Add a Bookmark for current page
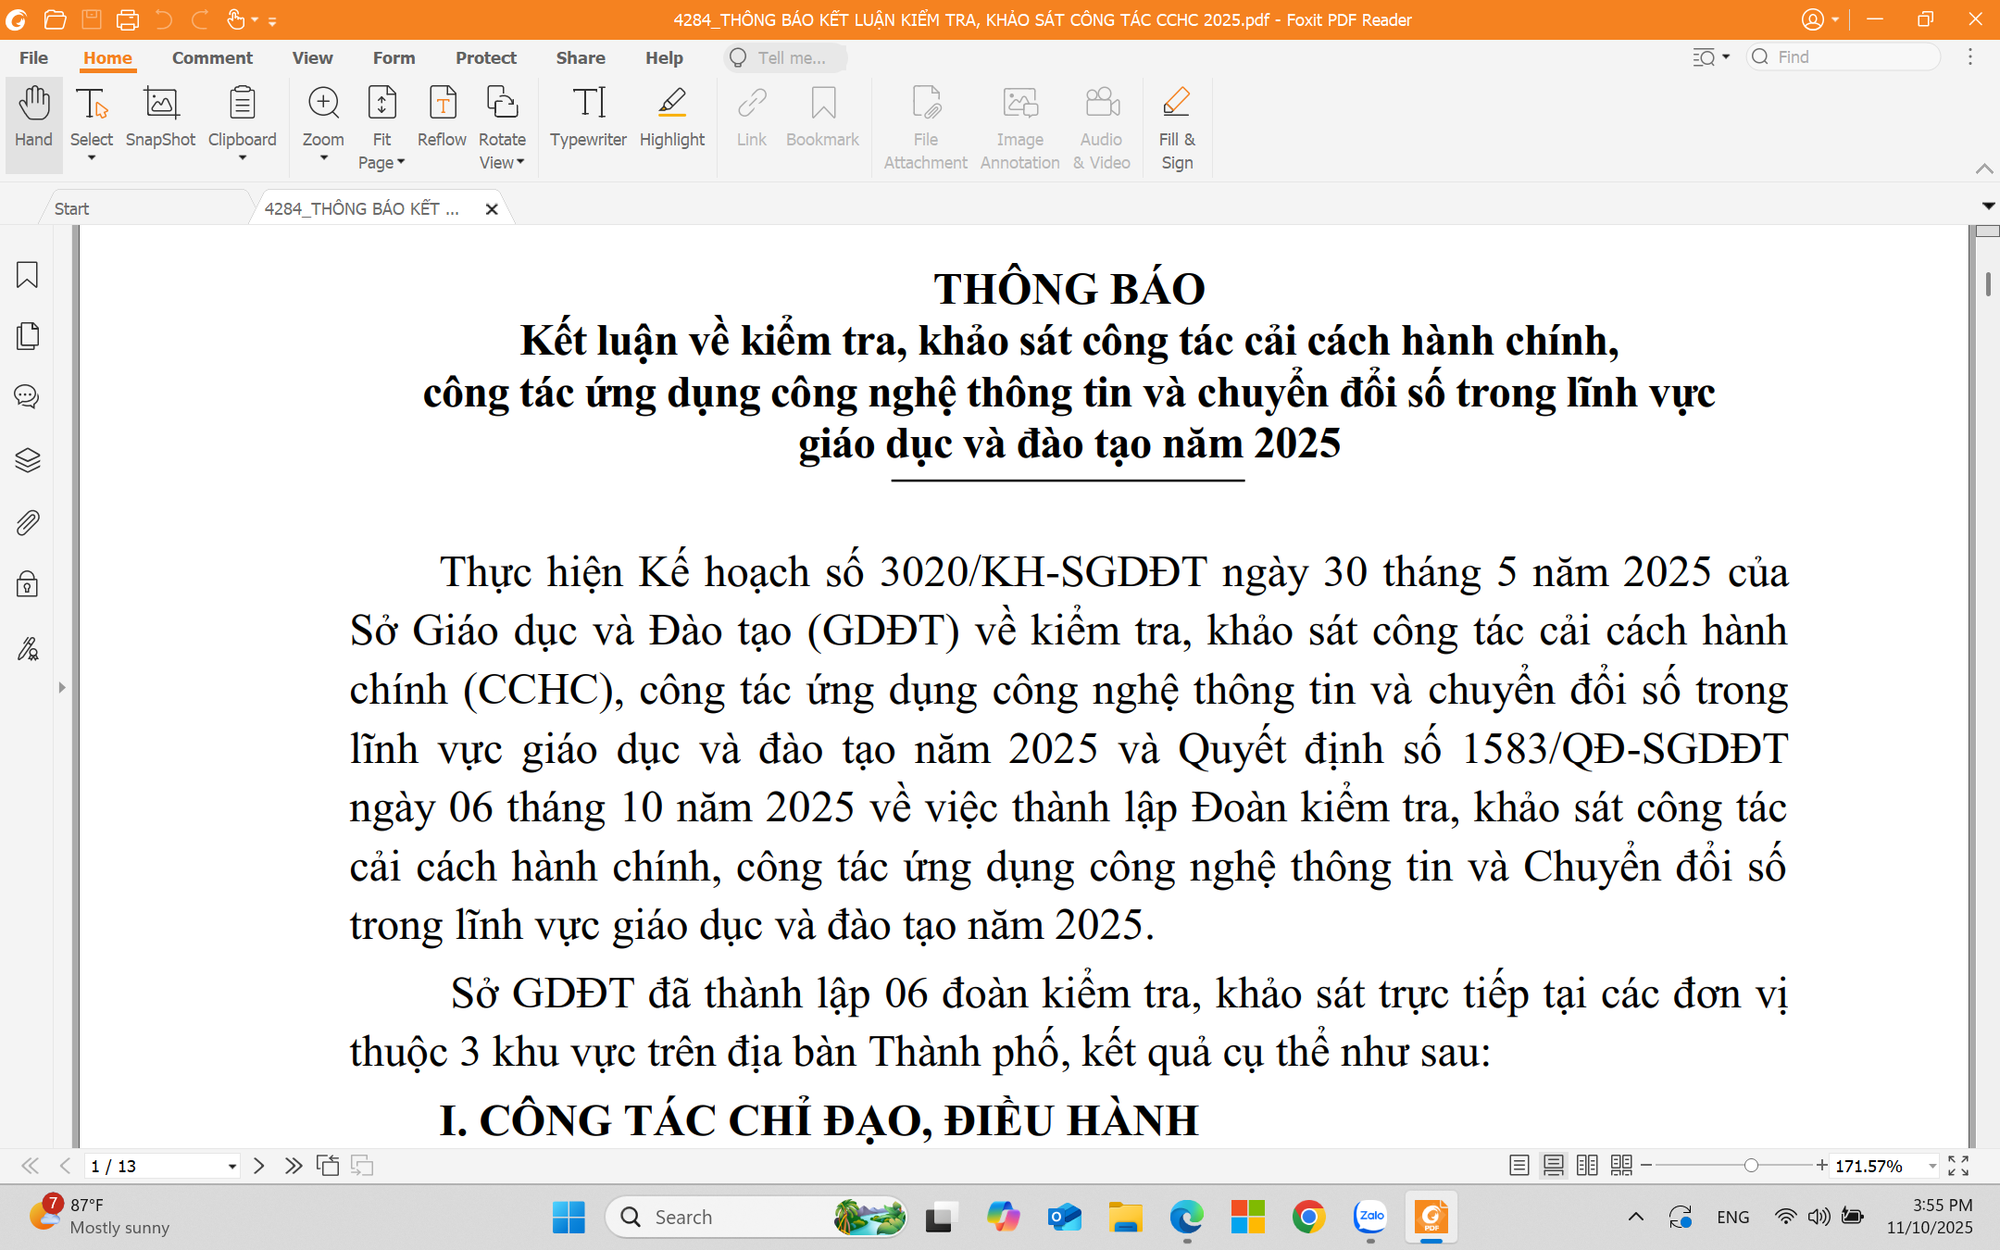This screenshot has width=2000, height=1250. (x=822, y=122)
